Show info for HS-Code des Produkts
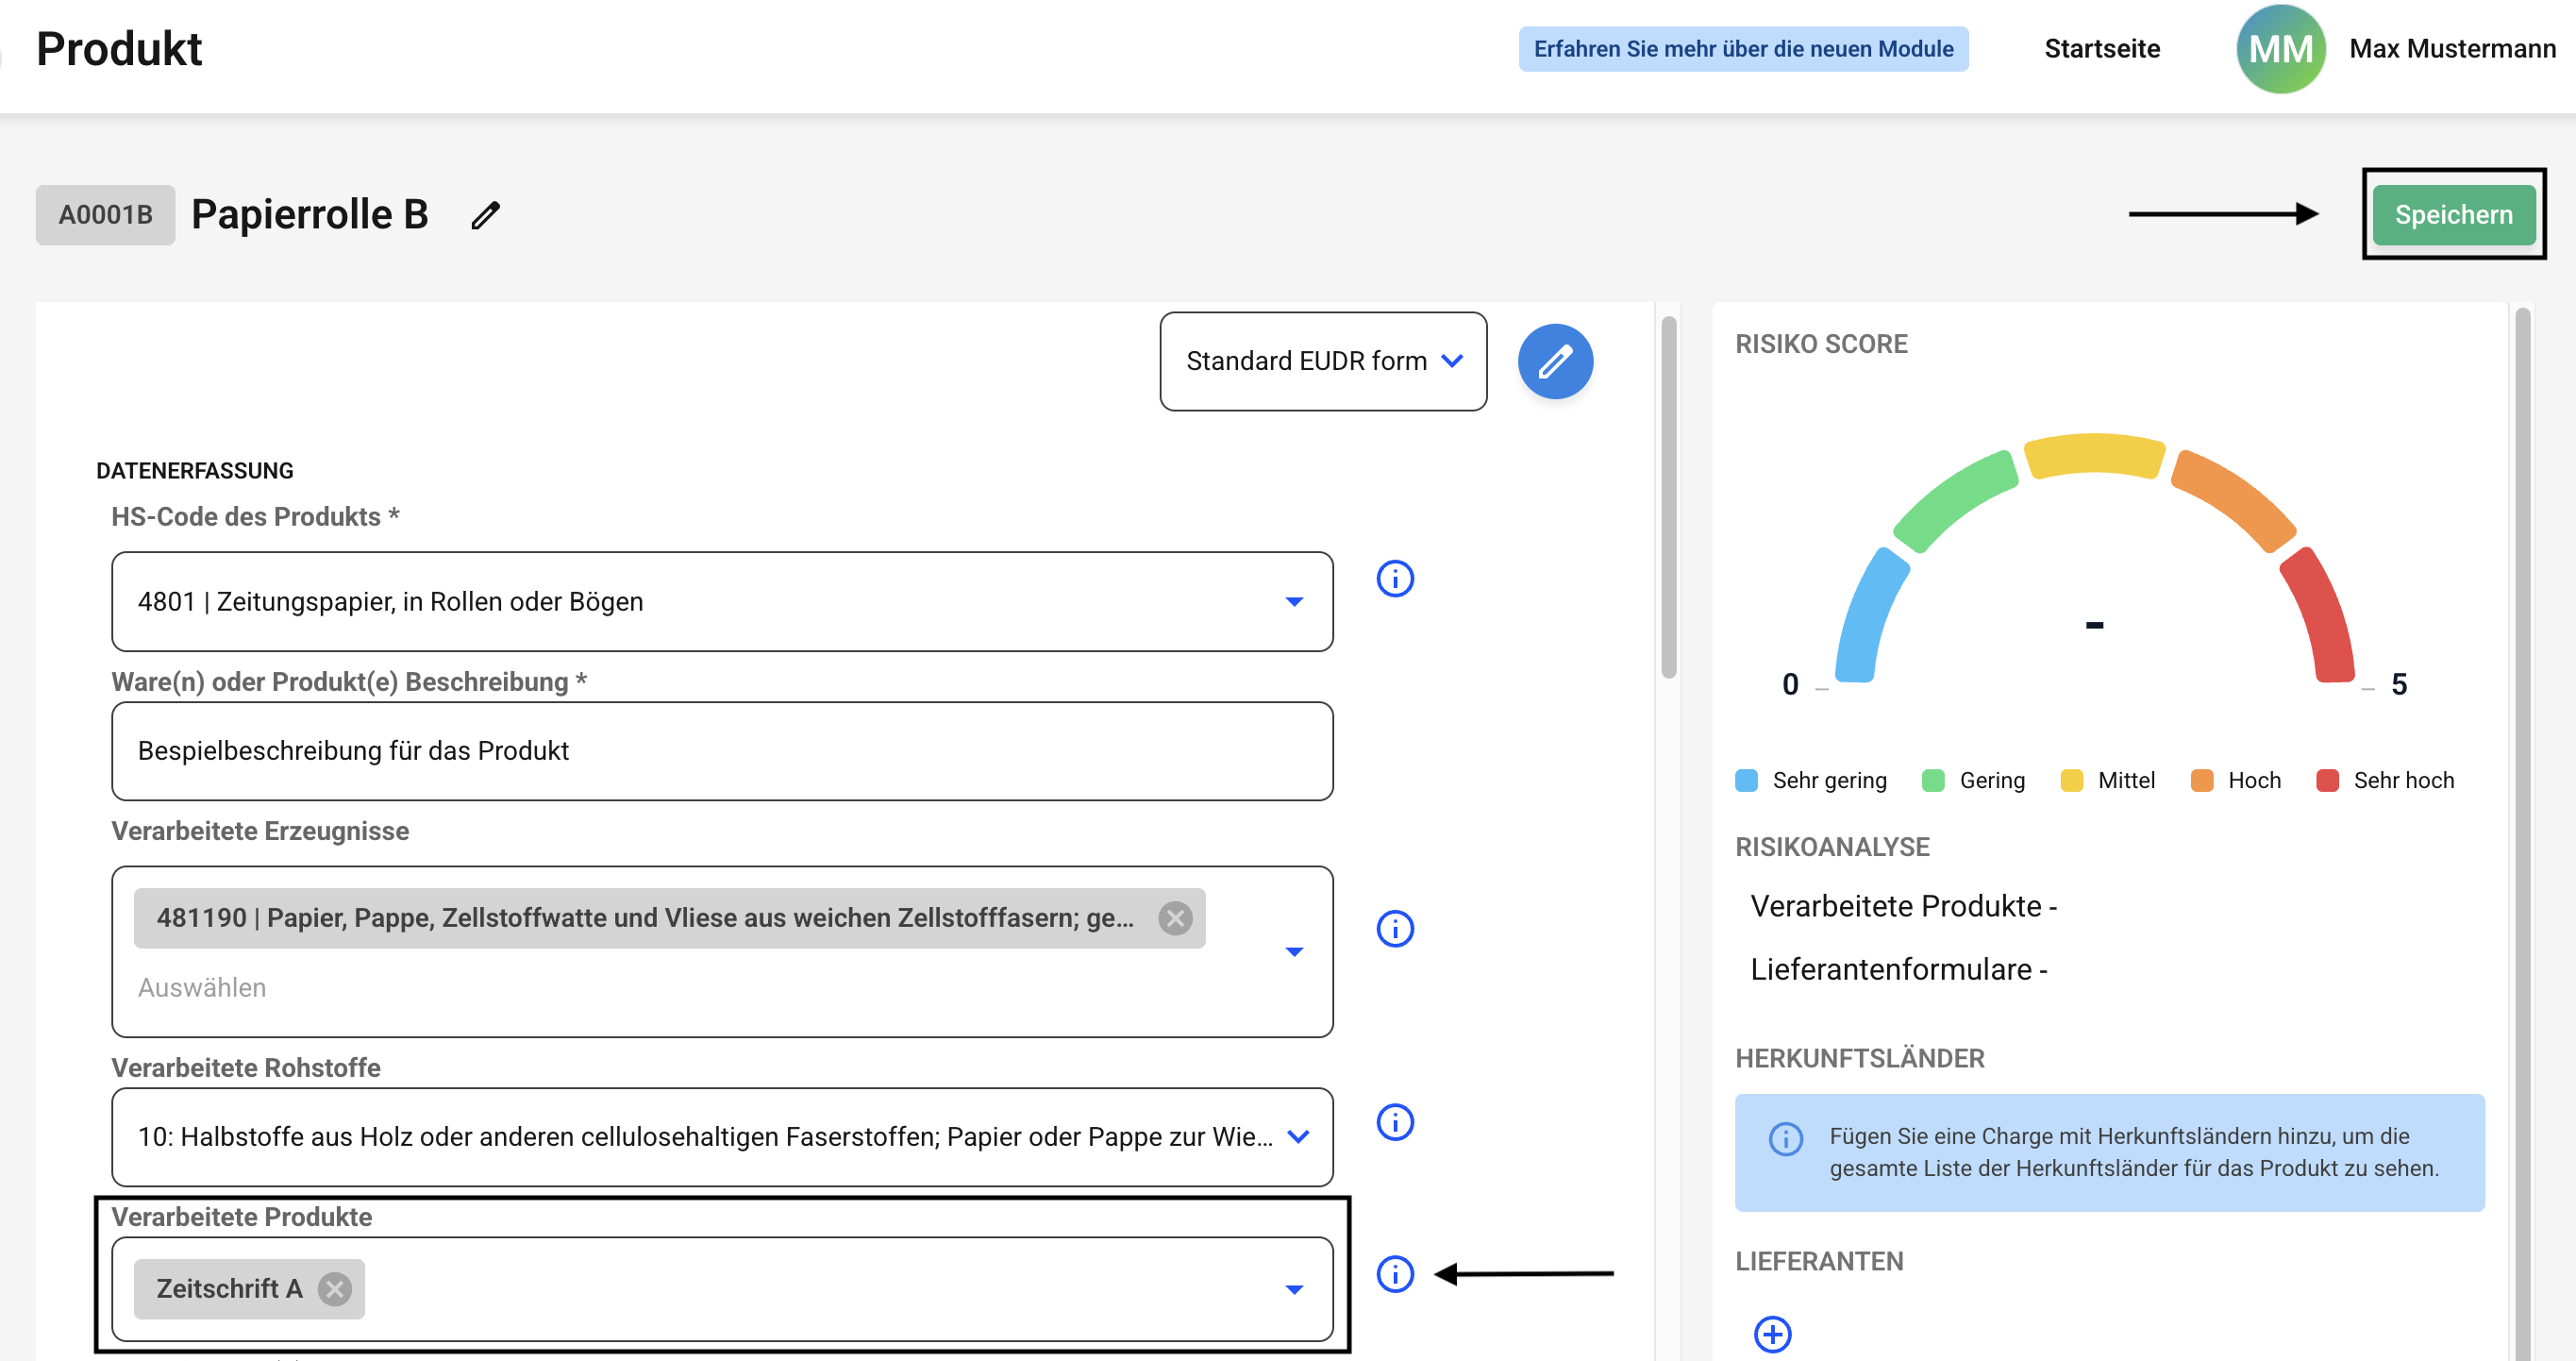The height and width of the screenshot is (1361, 2576). coord(1395,578)
